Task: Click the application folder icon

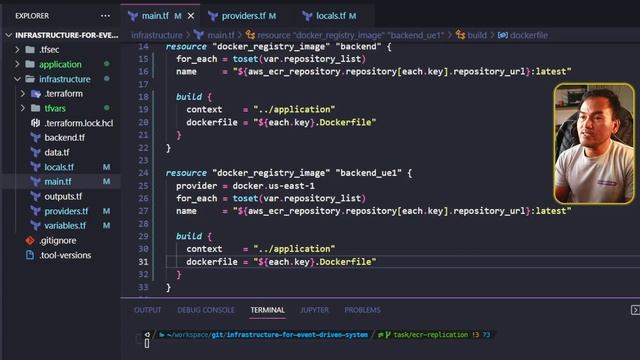Action: point(30,64)
